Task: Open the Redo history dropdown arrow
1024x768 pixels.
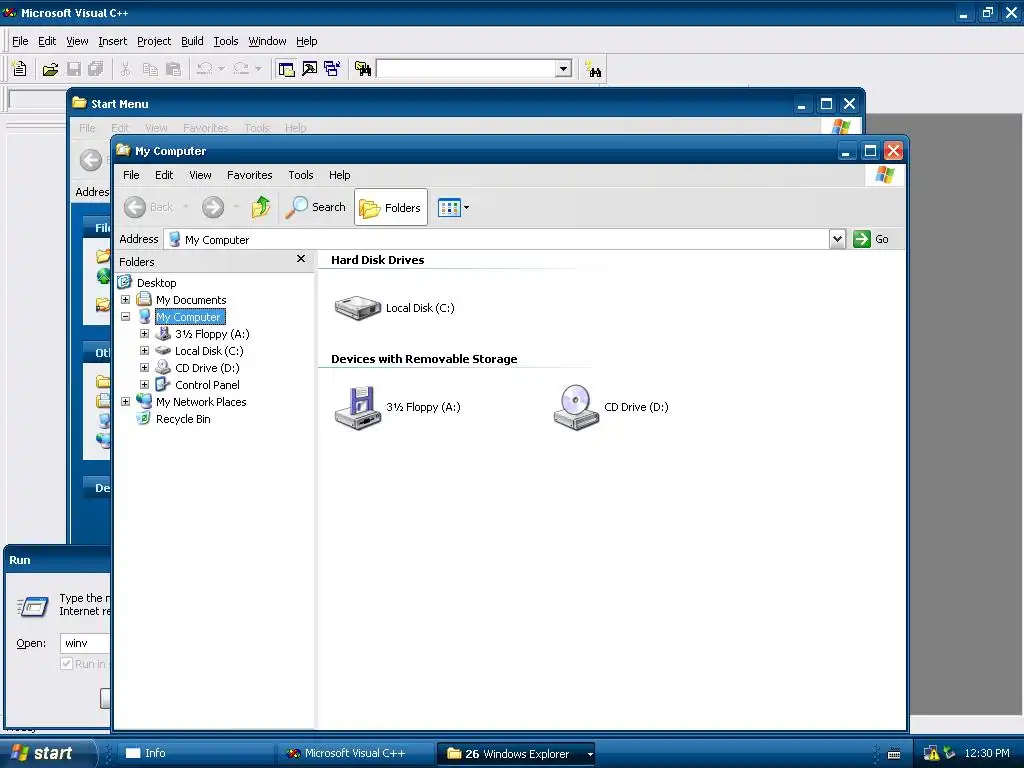Action: point(258,69)
